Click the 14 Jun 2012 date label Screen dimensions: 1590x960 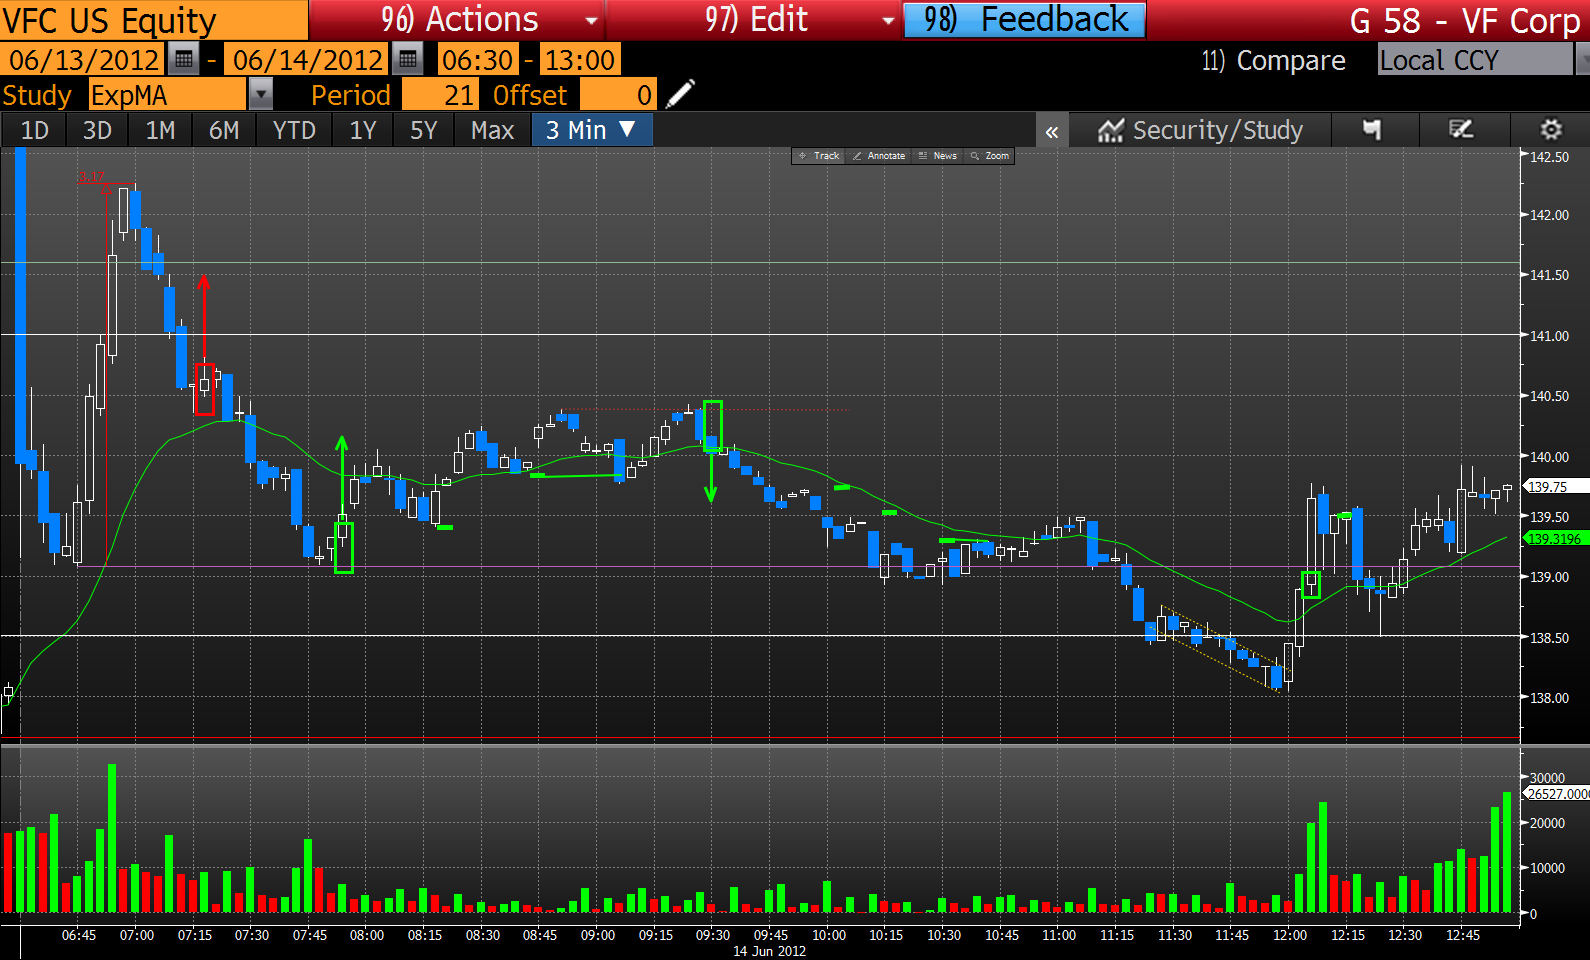[x=769, y=951]
